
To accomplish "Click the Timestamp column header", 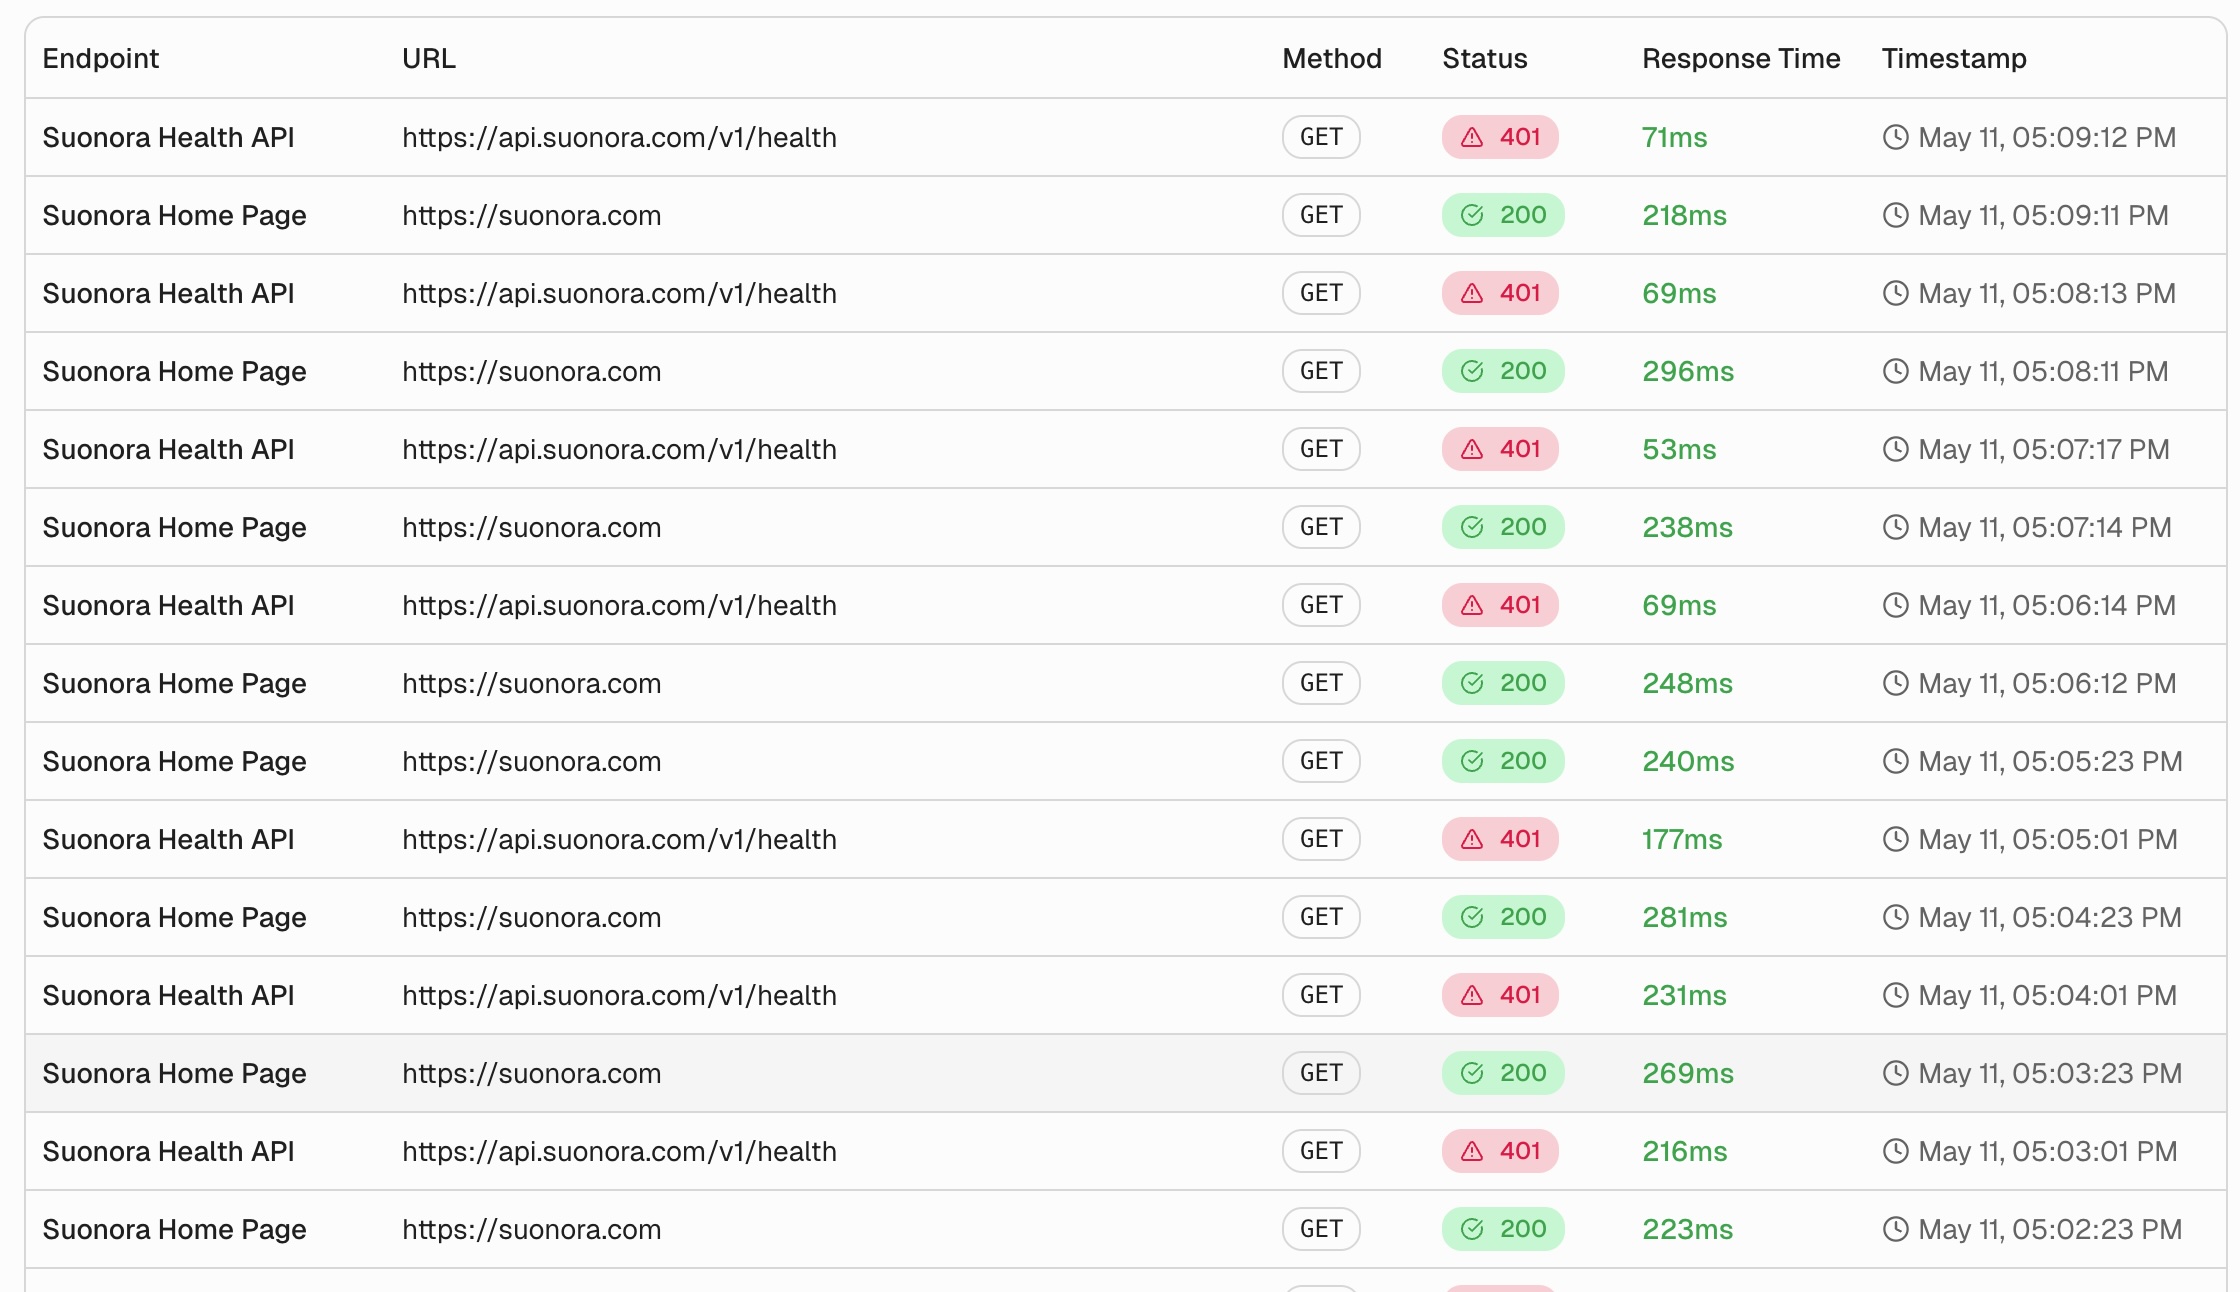I will (1954, 58).
